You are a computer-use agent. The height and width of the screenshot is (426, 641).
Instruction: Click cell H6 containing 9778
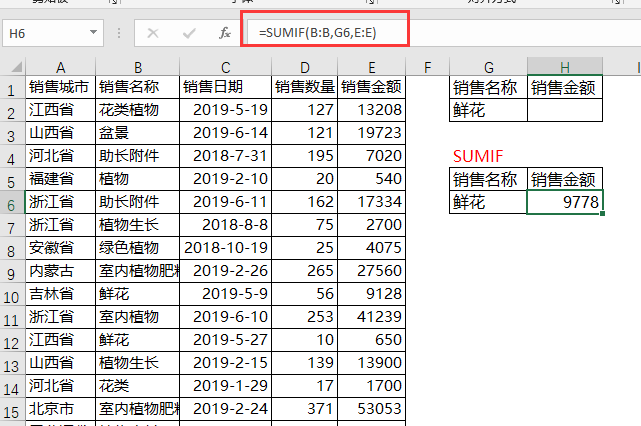(x=565, y=203)
